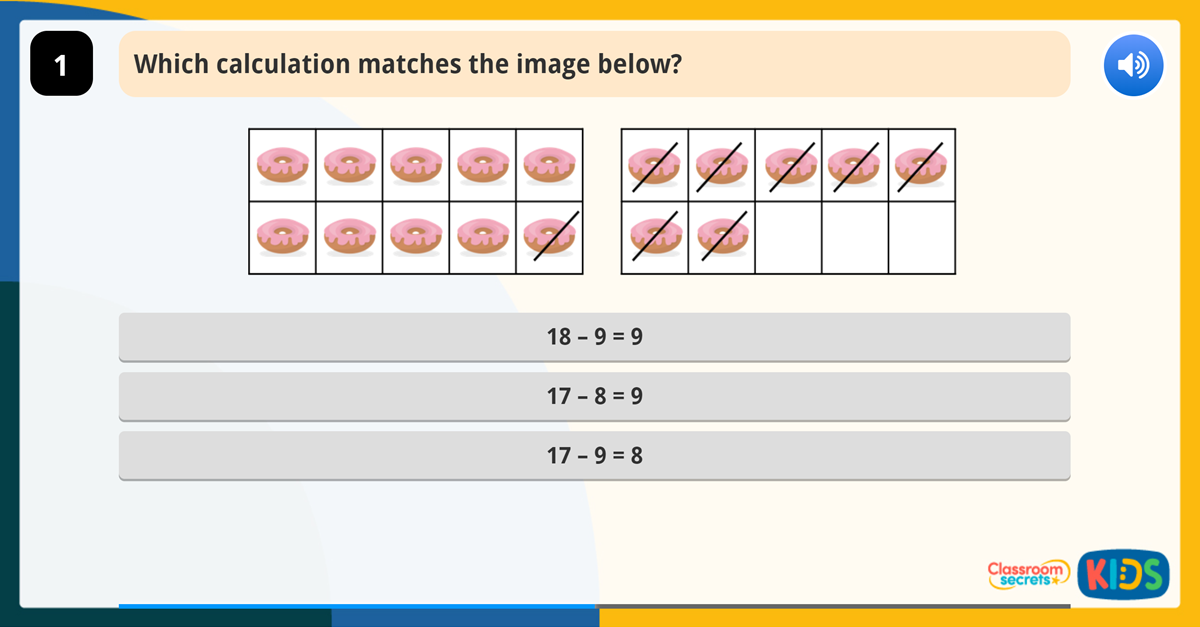
Task: Click the middle empty cell in right frame
Action: (x=855, y=239)
